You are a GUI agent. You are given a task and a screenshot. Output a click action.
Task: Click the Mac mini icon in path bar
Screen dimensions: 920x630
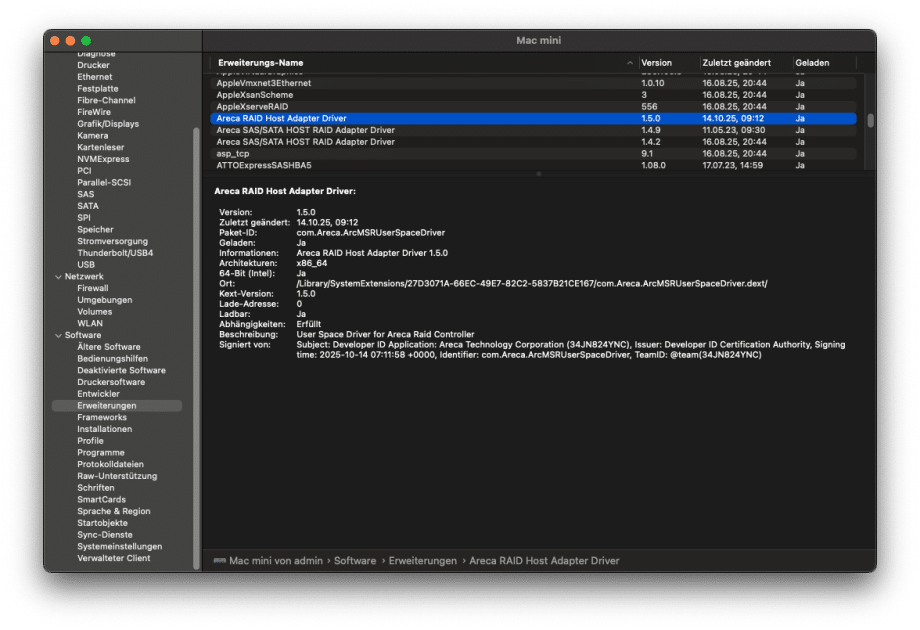[x=220, y=561]
